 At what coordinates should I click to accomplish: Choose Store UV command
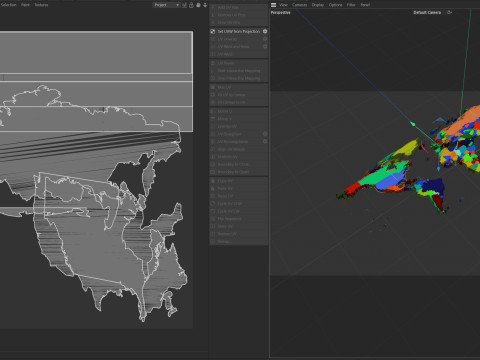[x=239, y=227]
